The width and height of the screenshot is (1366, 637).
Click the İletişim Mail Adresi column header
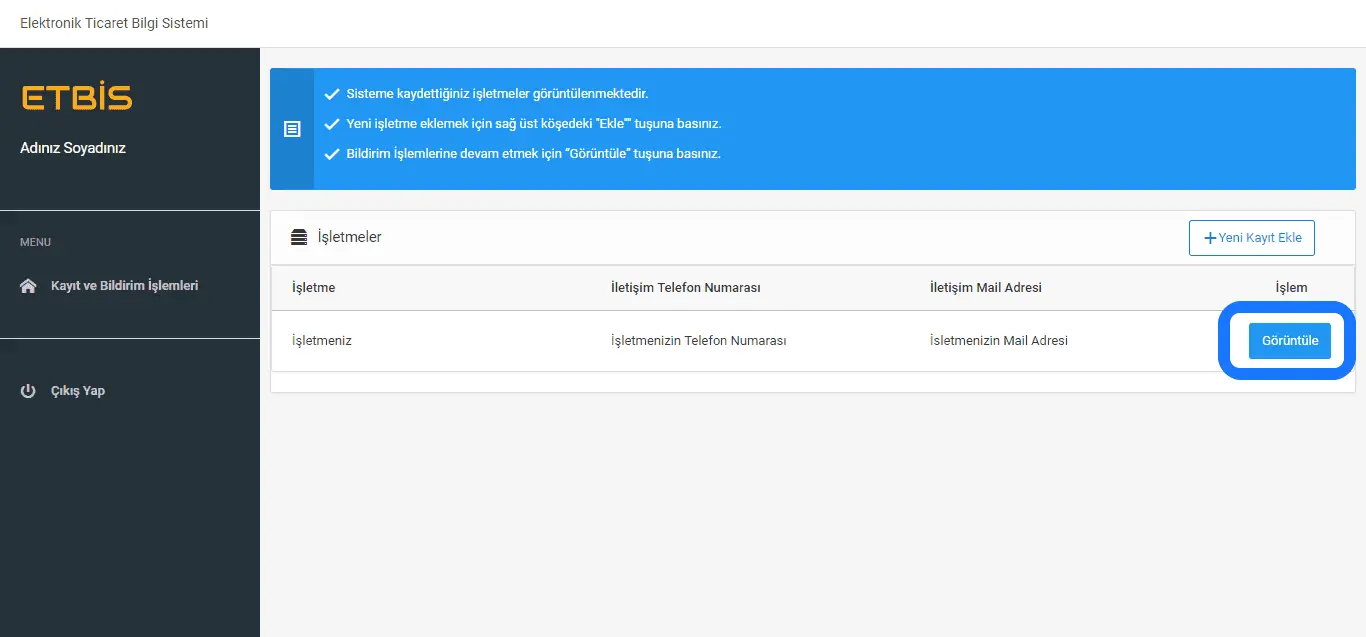point(985,288)
